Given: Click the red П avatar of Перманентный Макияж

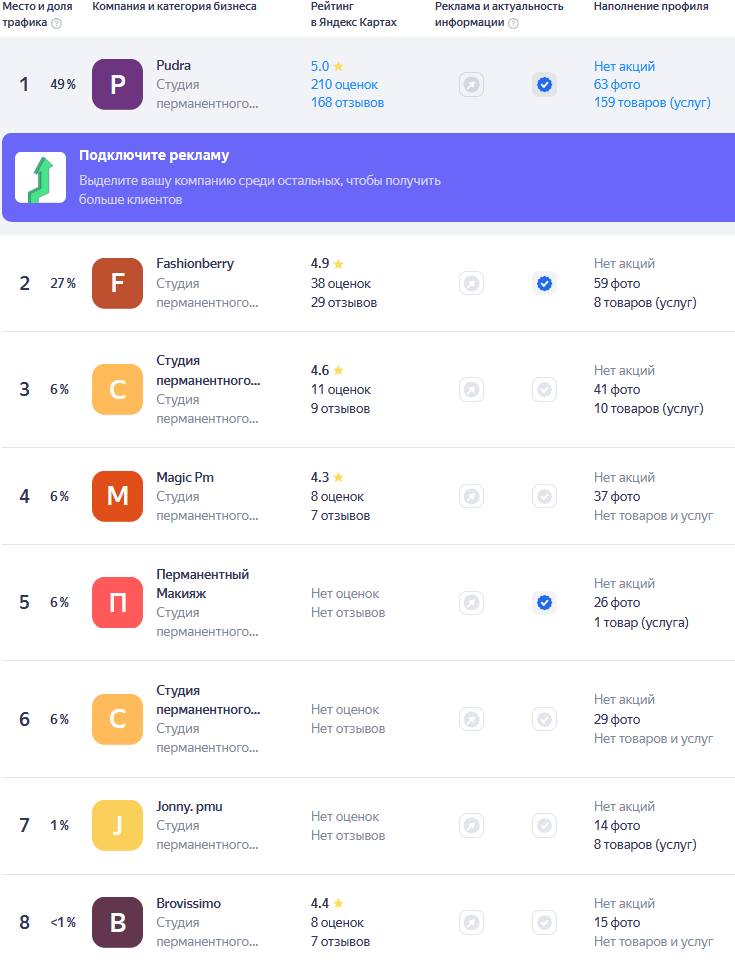Looking at the screenshot, I should tap(118, 603).
